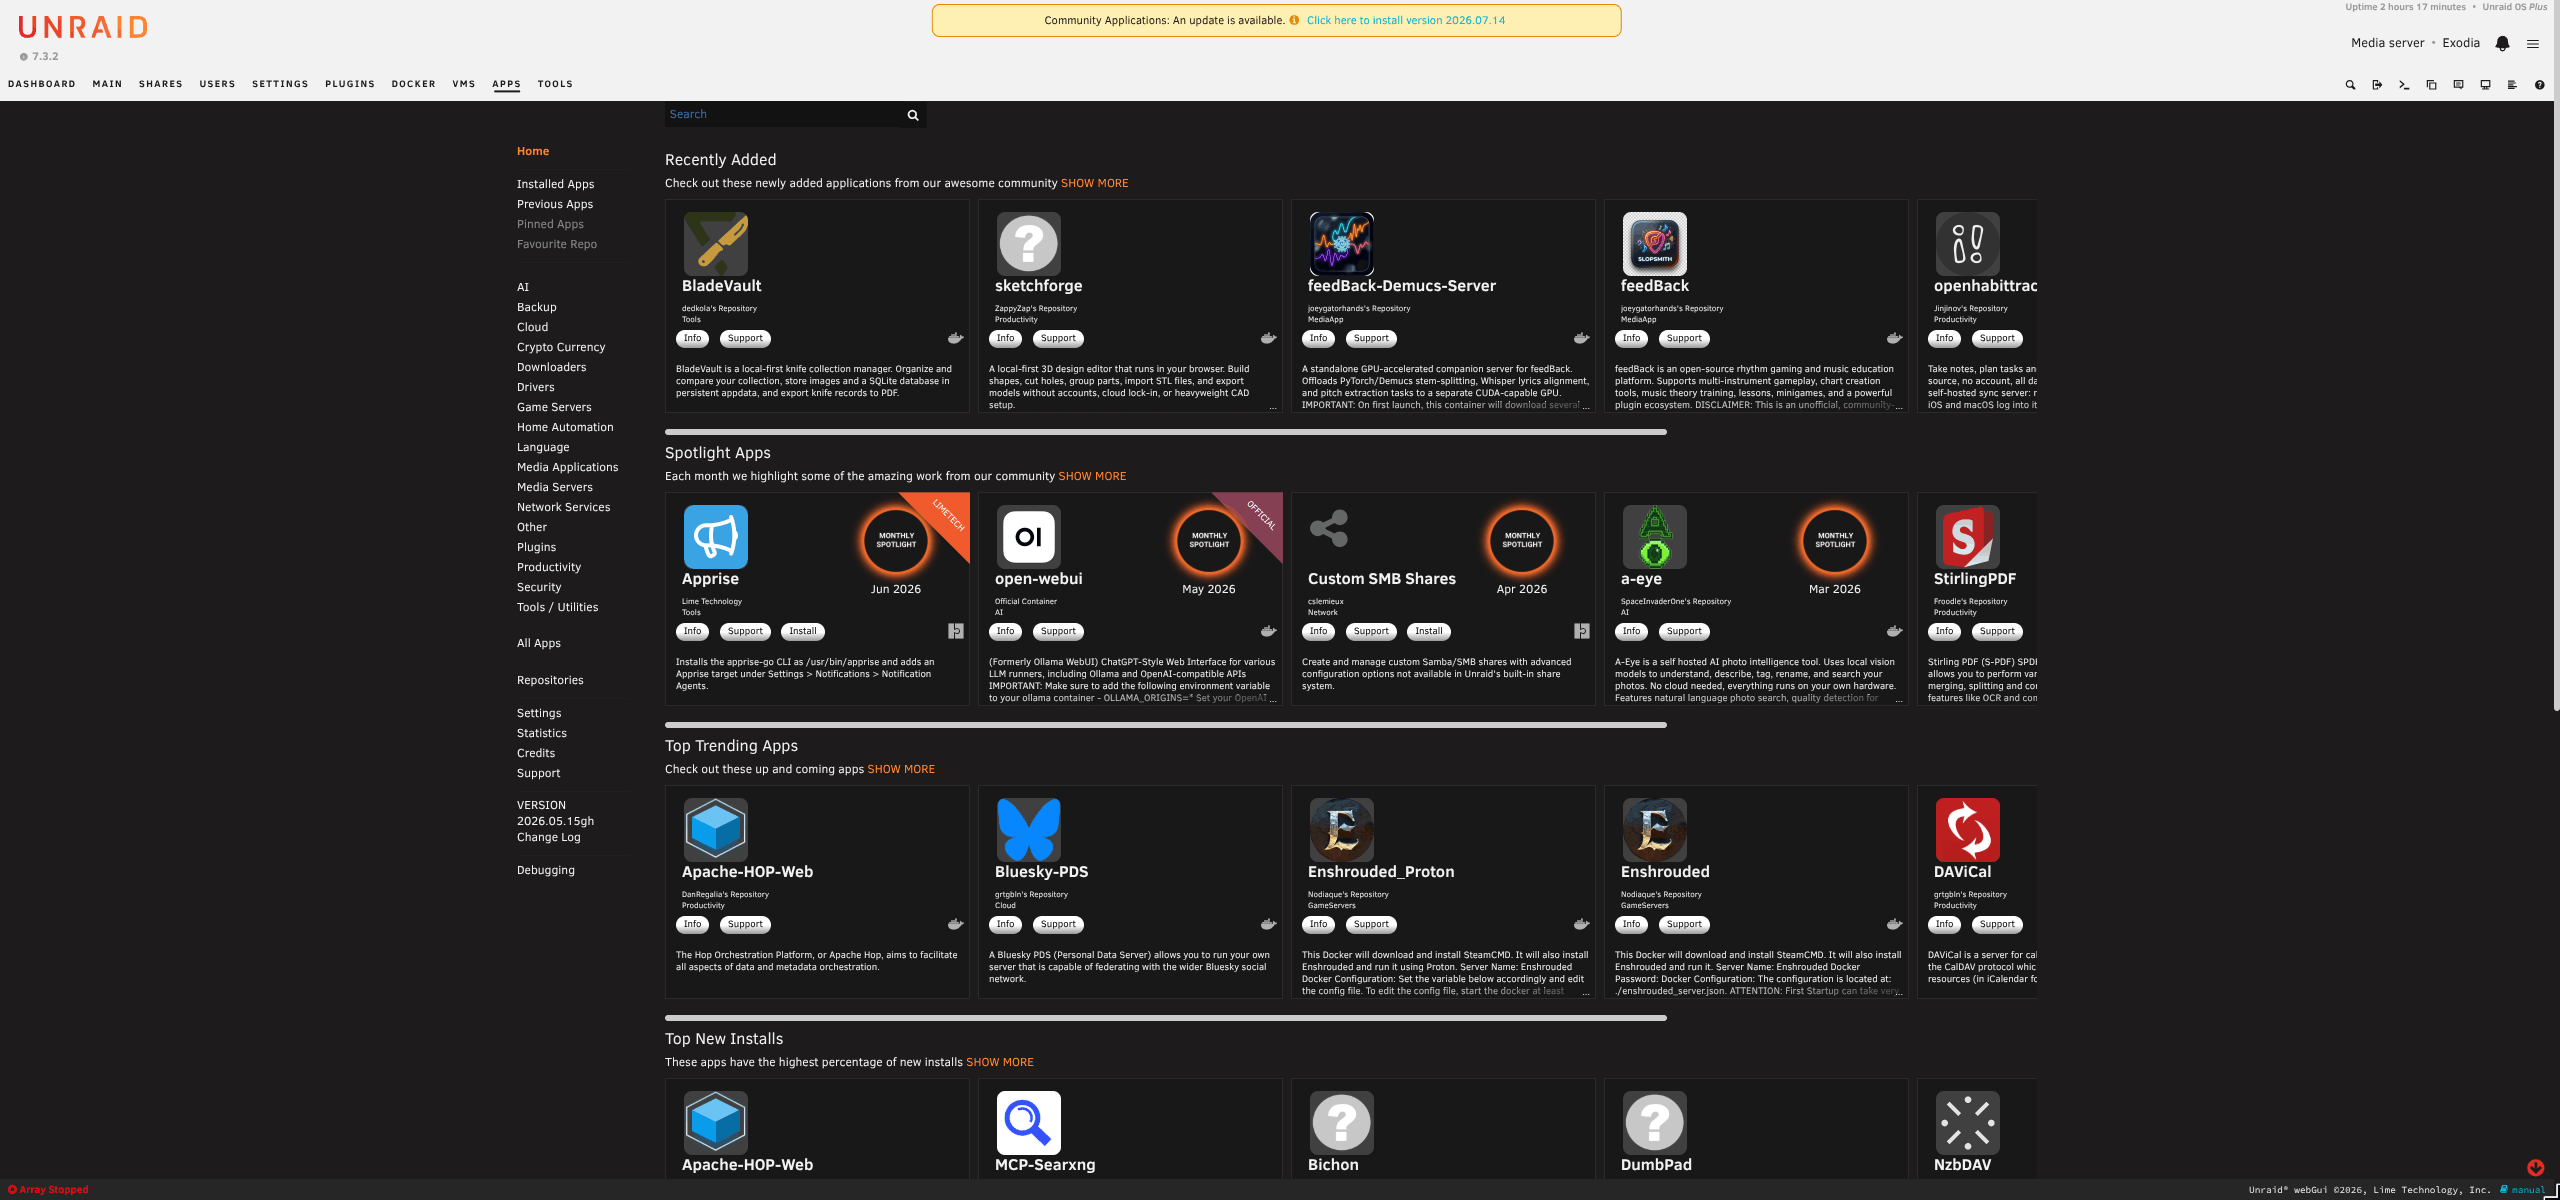Click SHOW MORE next to Recently Added
Viewport: 2560px width, 1200px height.
[1094, 184]
